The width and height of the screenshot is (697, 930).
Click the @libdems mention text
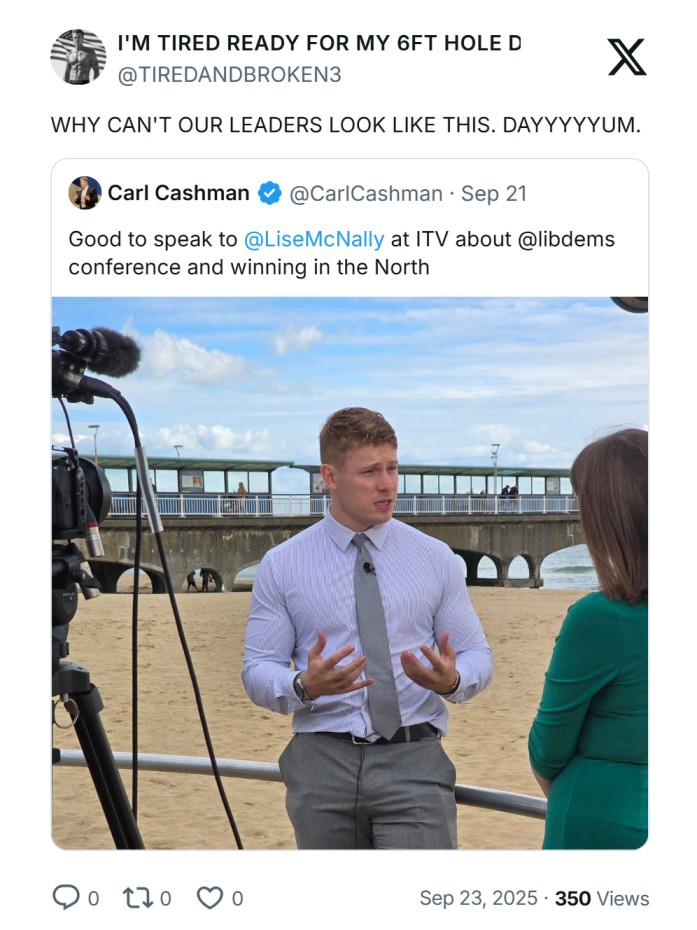(566, 239)
